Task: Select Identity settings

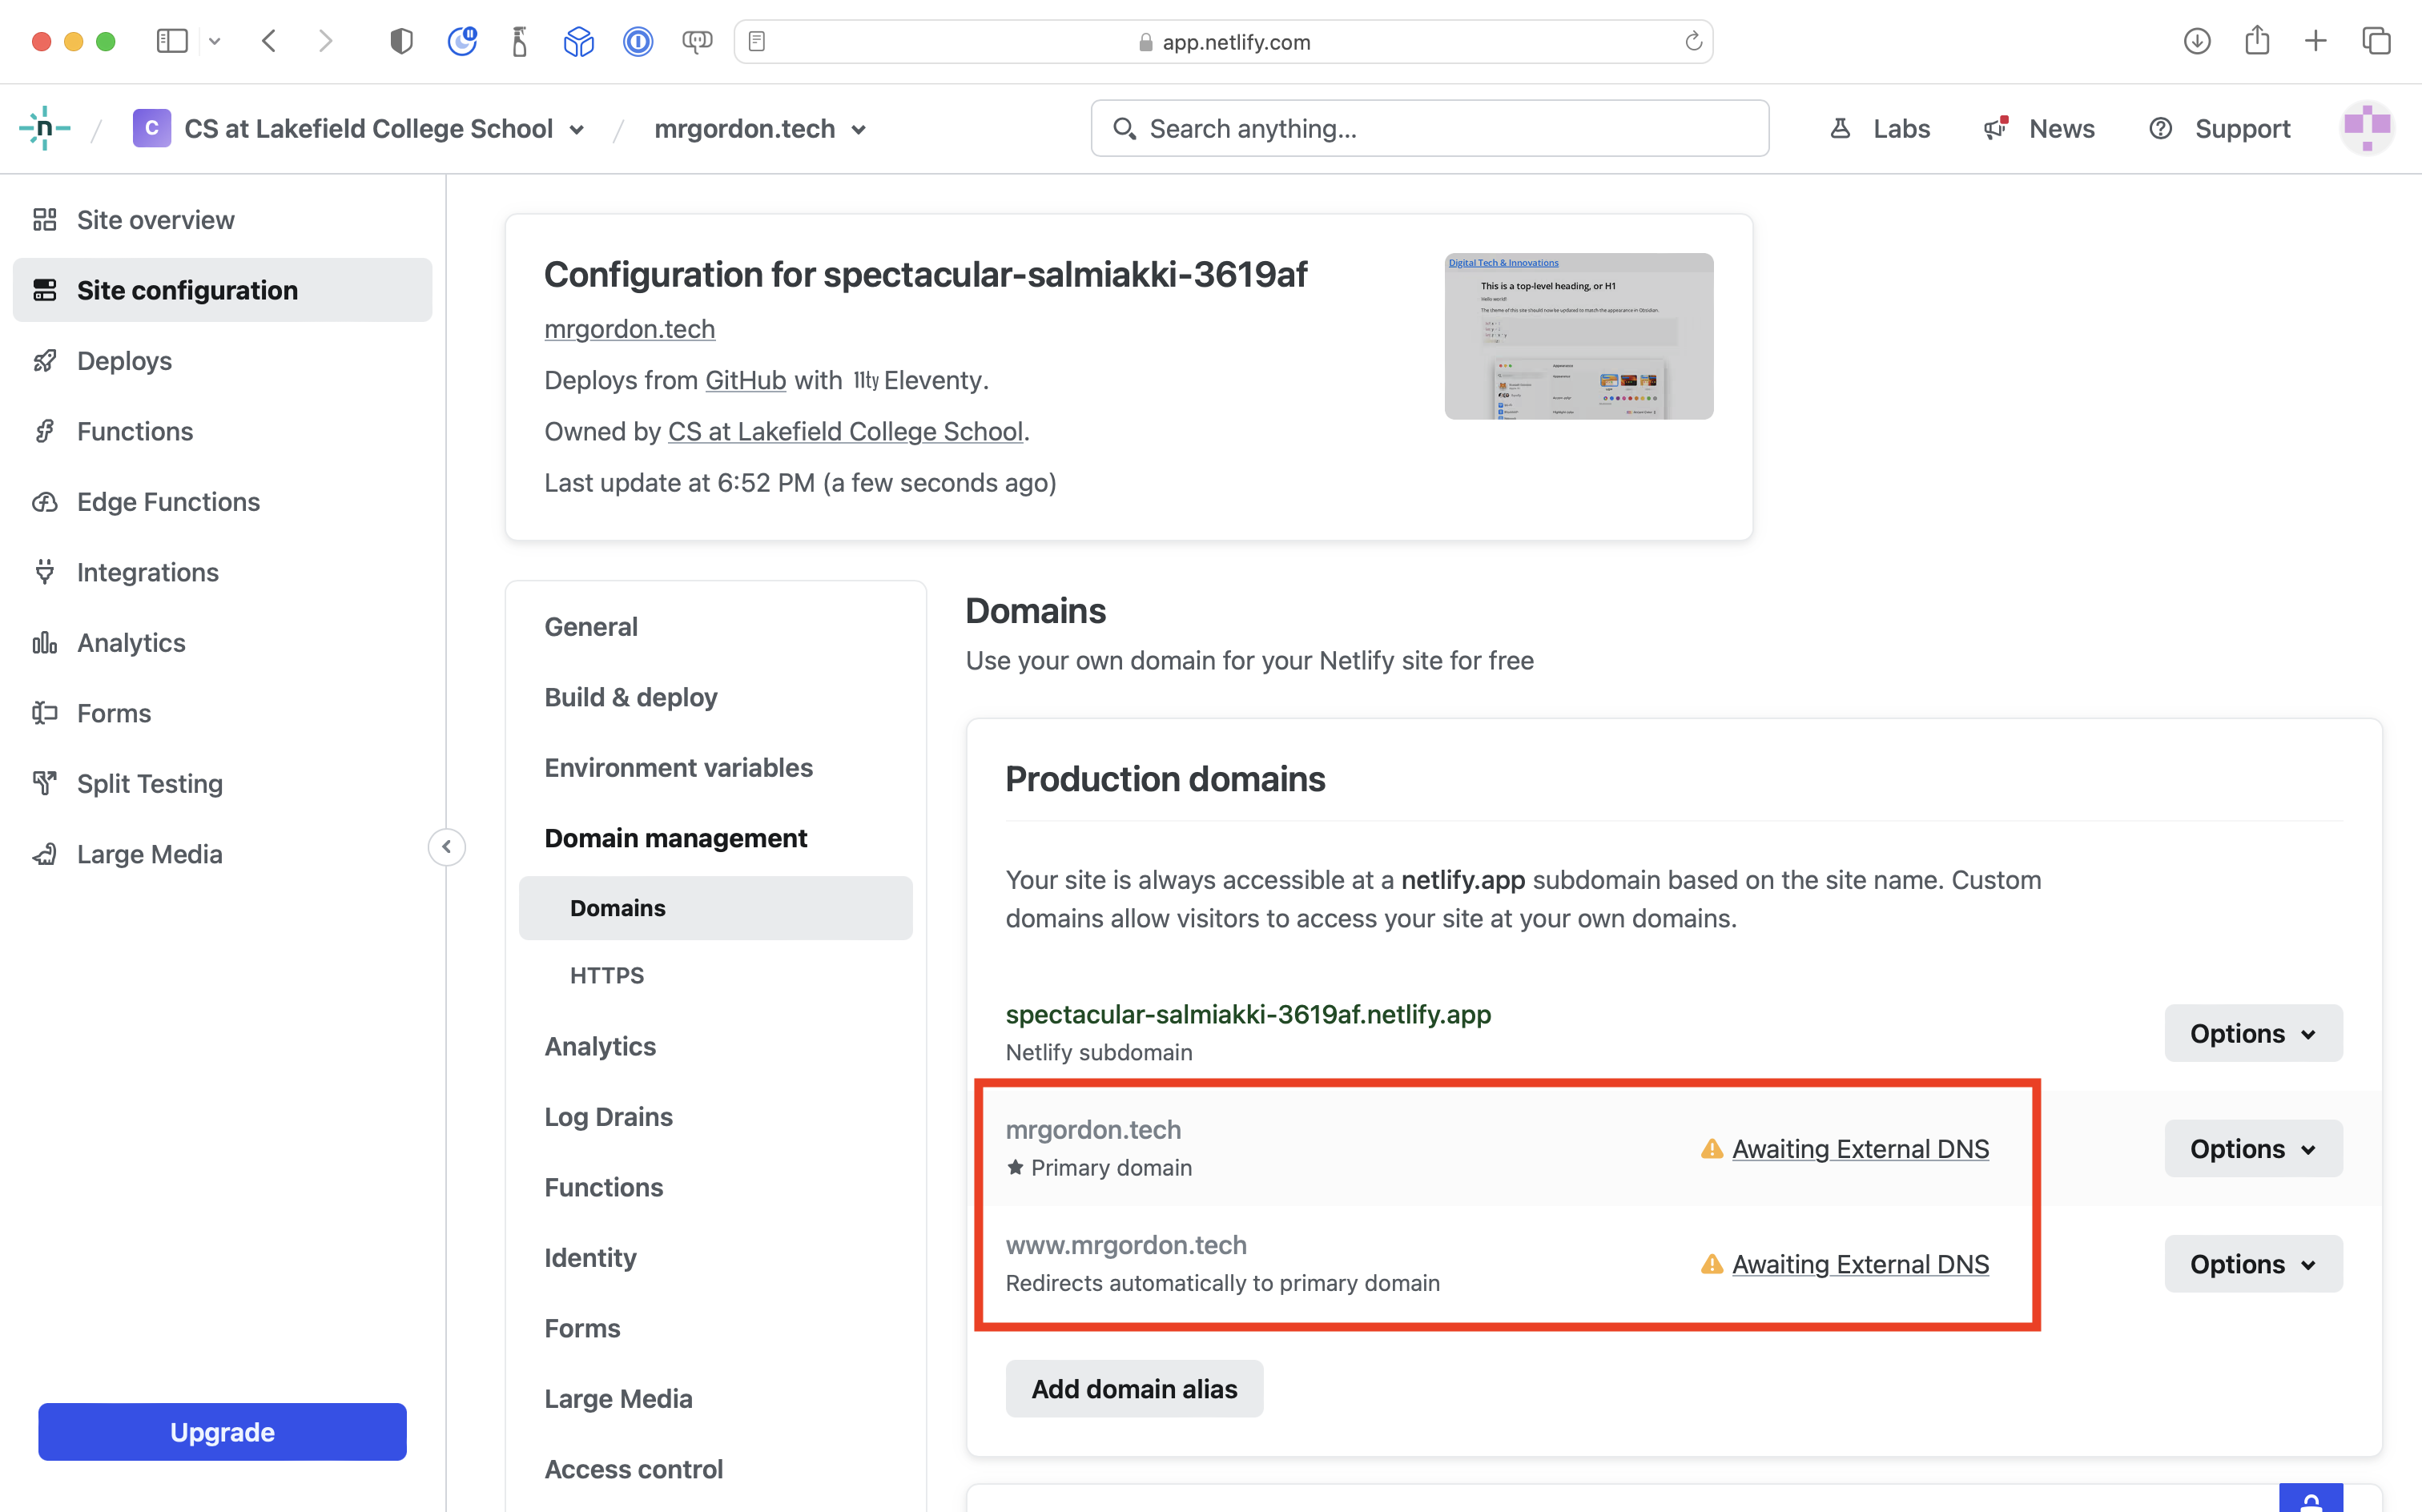Action: [x=590, y=1258]
